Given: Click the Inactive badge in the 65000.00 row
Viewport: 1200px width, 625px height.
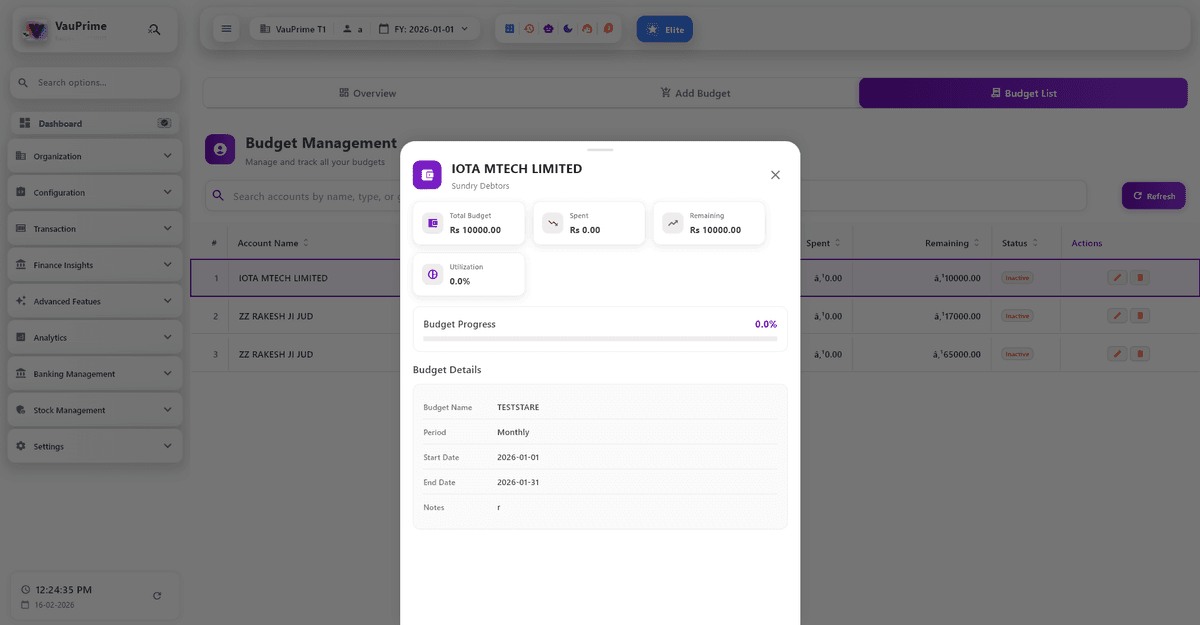Looking at the screenshot, I should (1017, 354).
